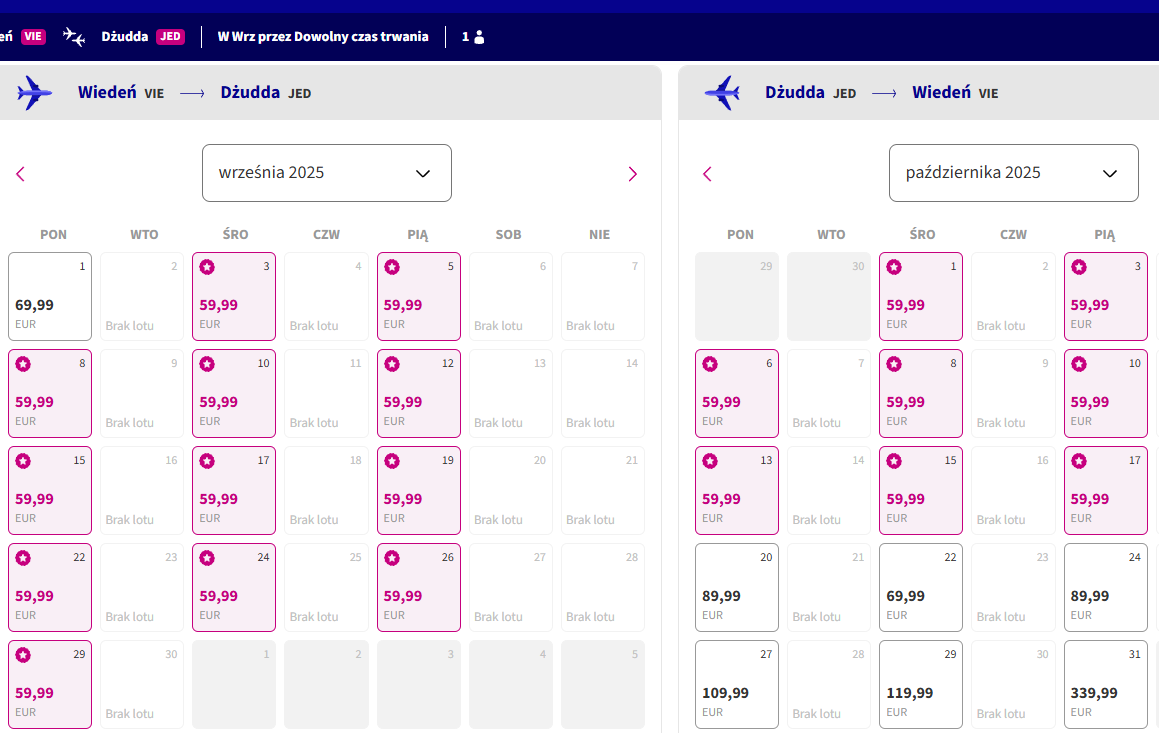
Task: Go to next month in outbound calendar
Action: [x=632, y=174]
